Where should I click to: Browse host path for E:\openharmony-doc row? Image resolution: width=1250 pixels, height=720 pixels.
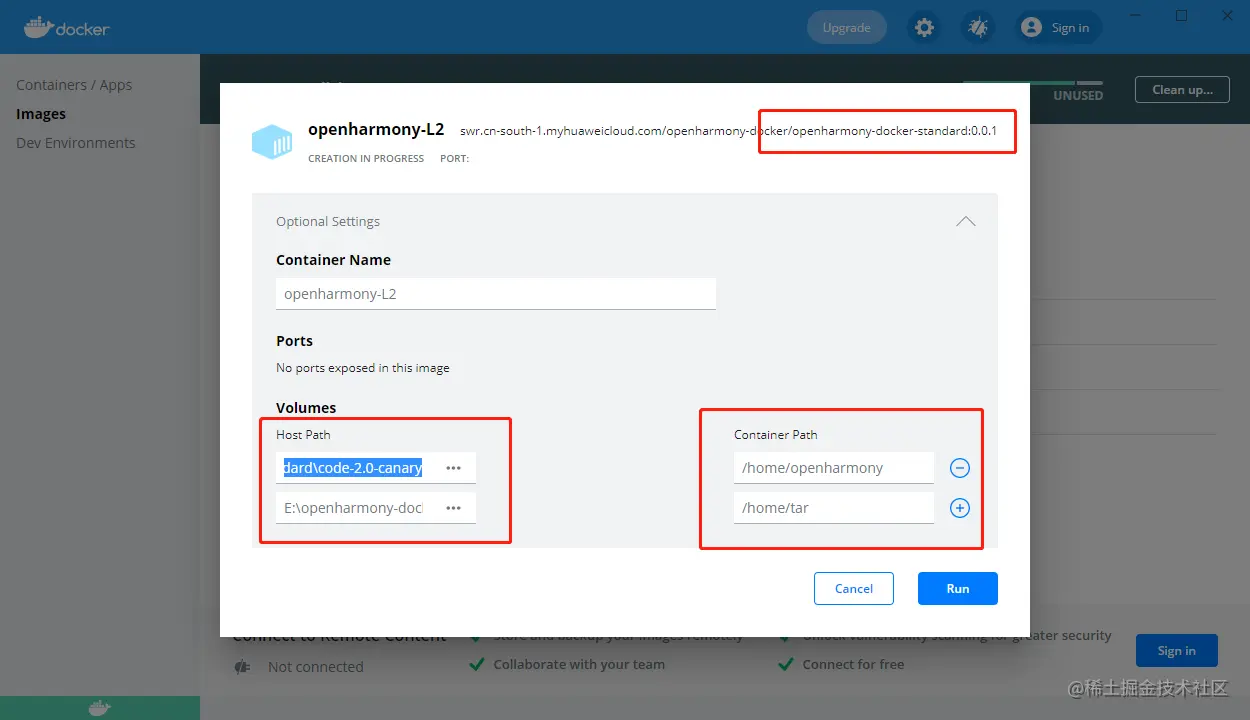(x=454, y=508)
